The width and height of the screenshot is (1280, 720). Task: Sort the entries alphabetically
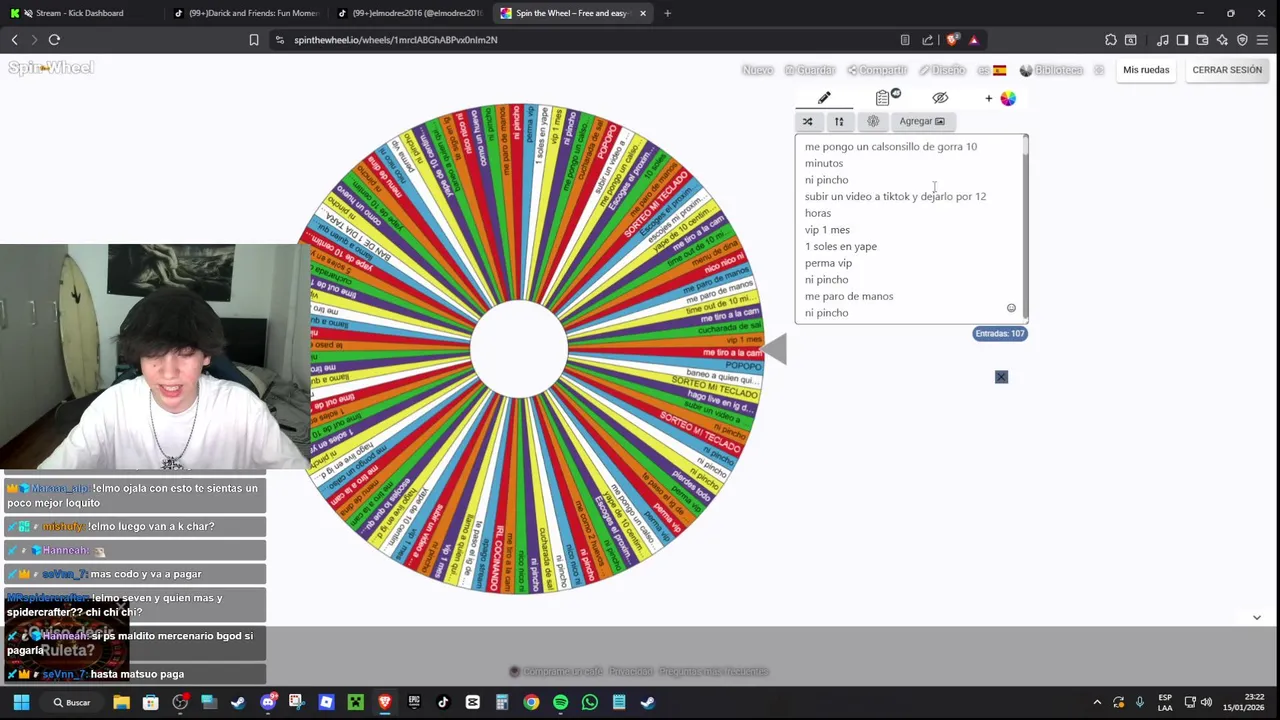point(839,121)
